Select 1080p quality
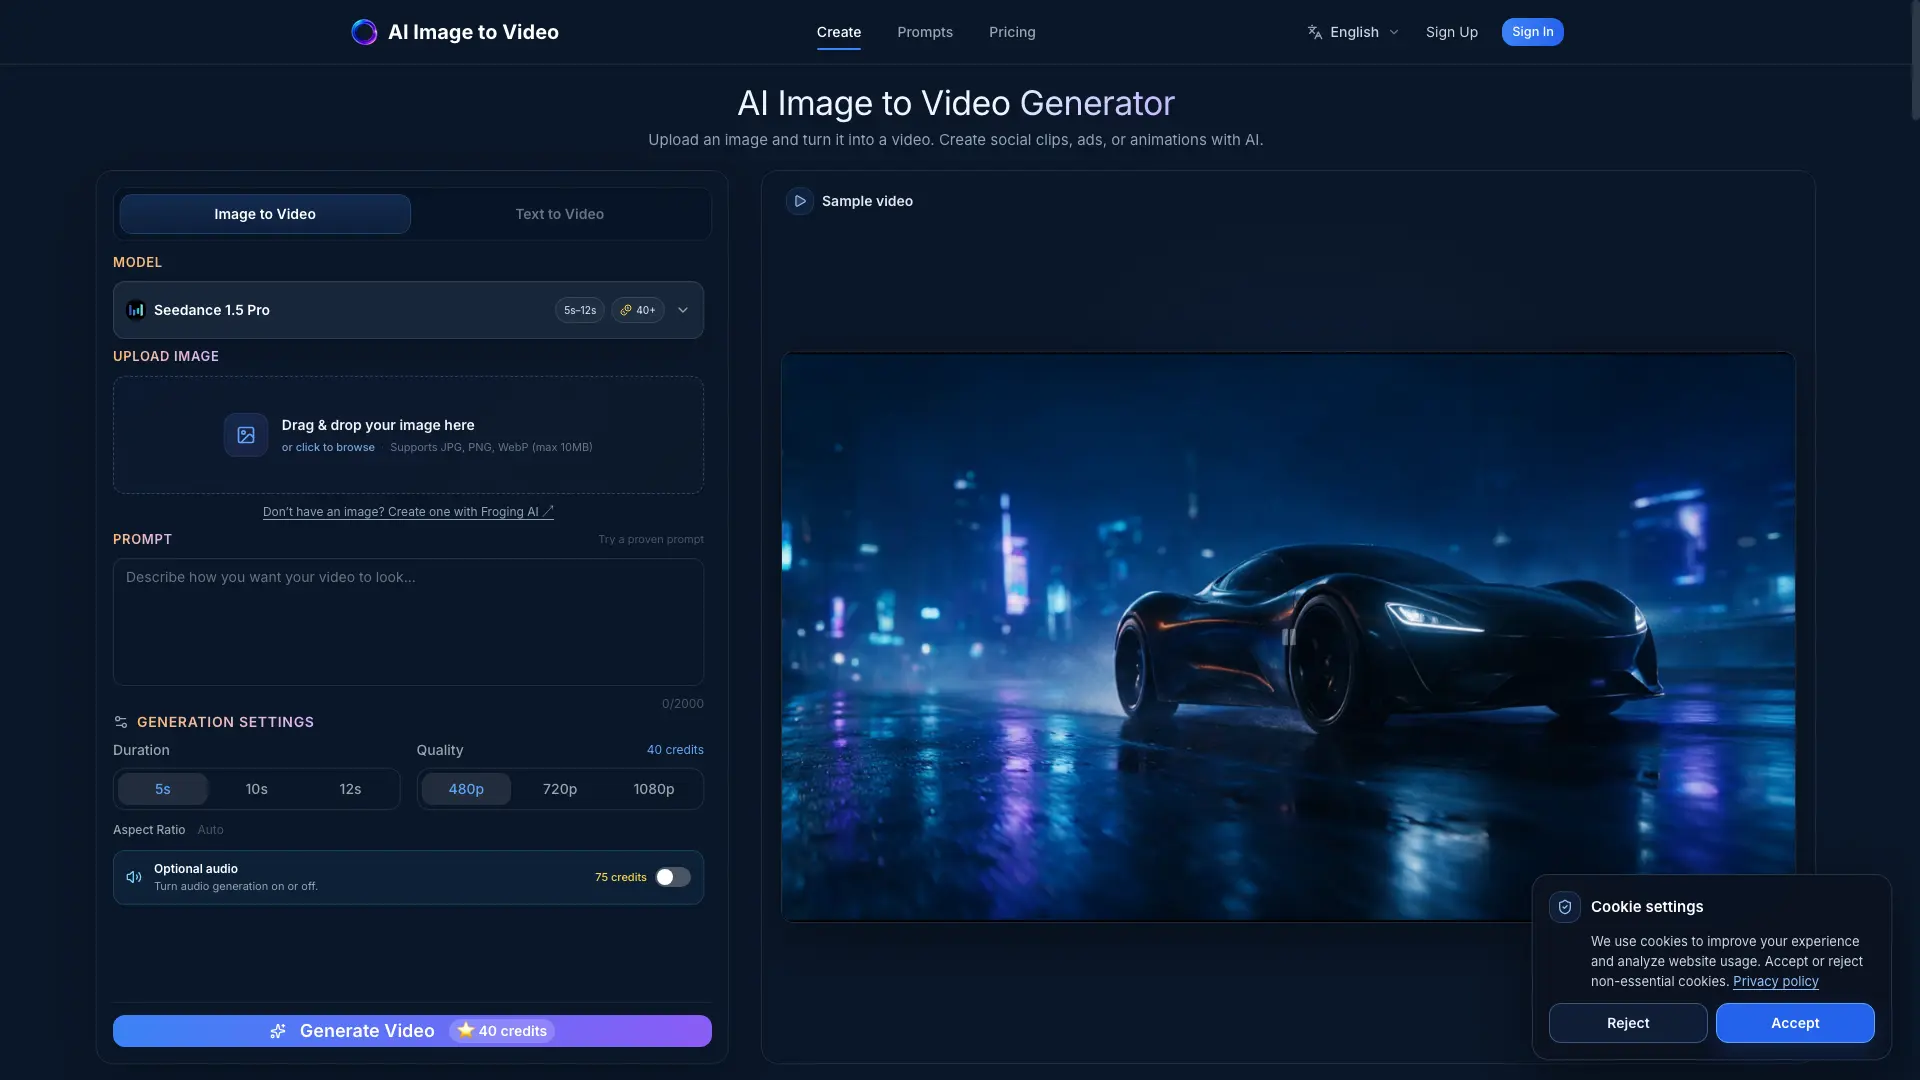 coord(654,789)
